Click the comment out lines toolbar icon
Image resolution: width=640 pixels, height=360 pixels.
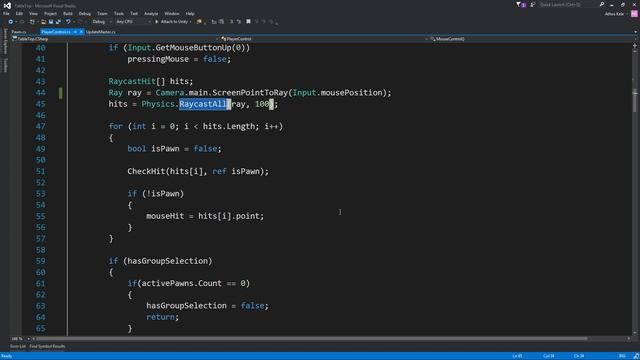[231, 22]
